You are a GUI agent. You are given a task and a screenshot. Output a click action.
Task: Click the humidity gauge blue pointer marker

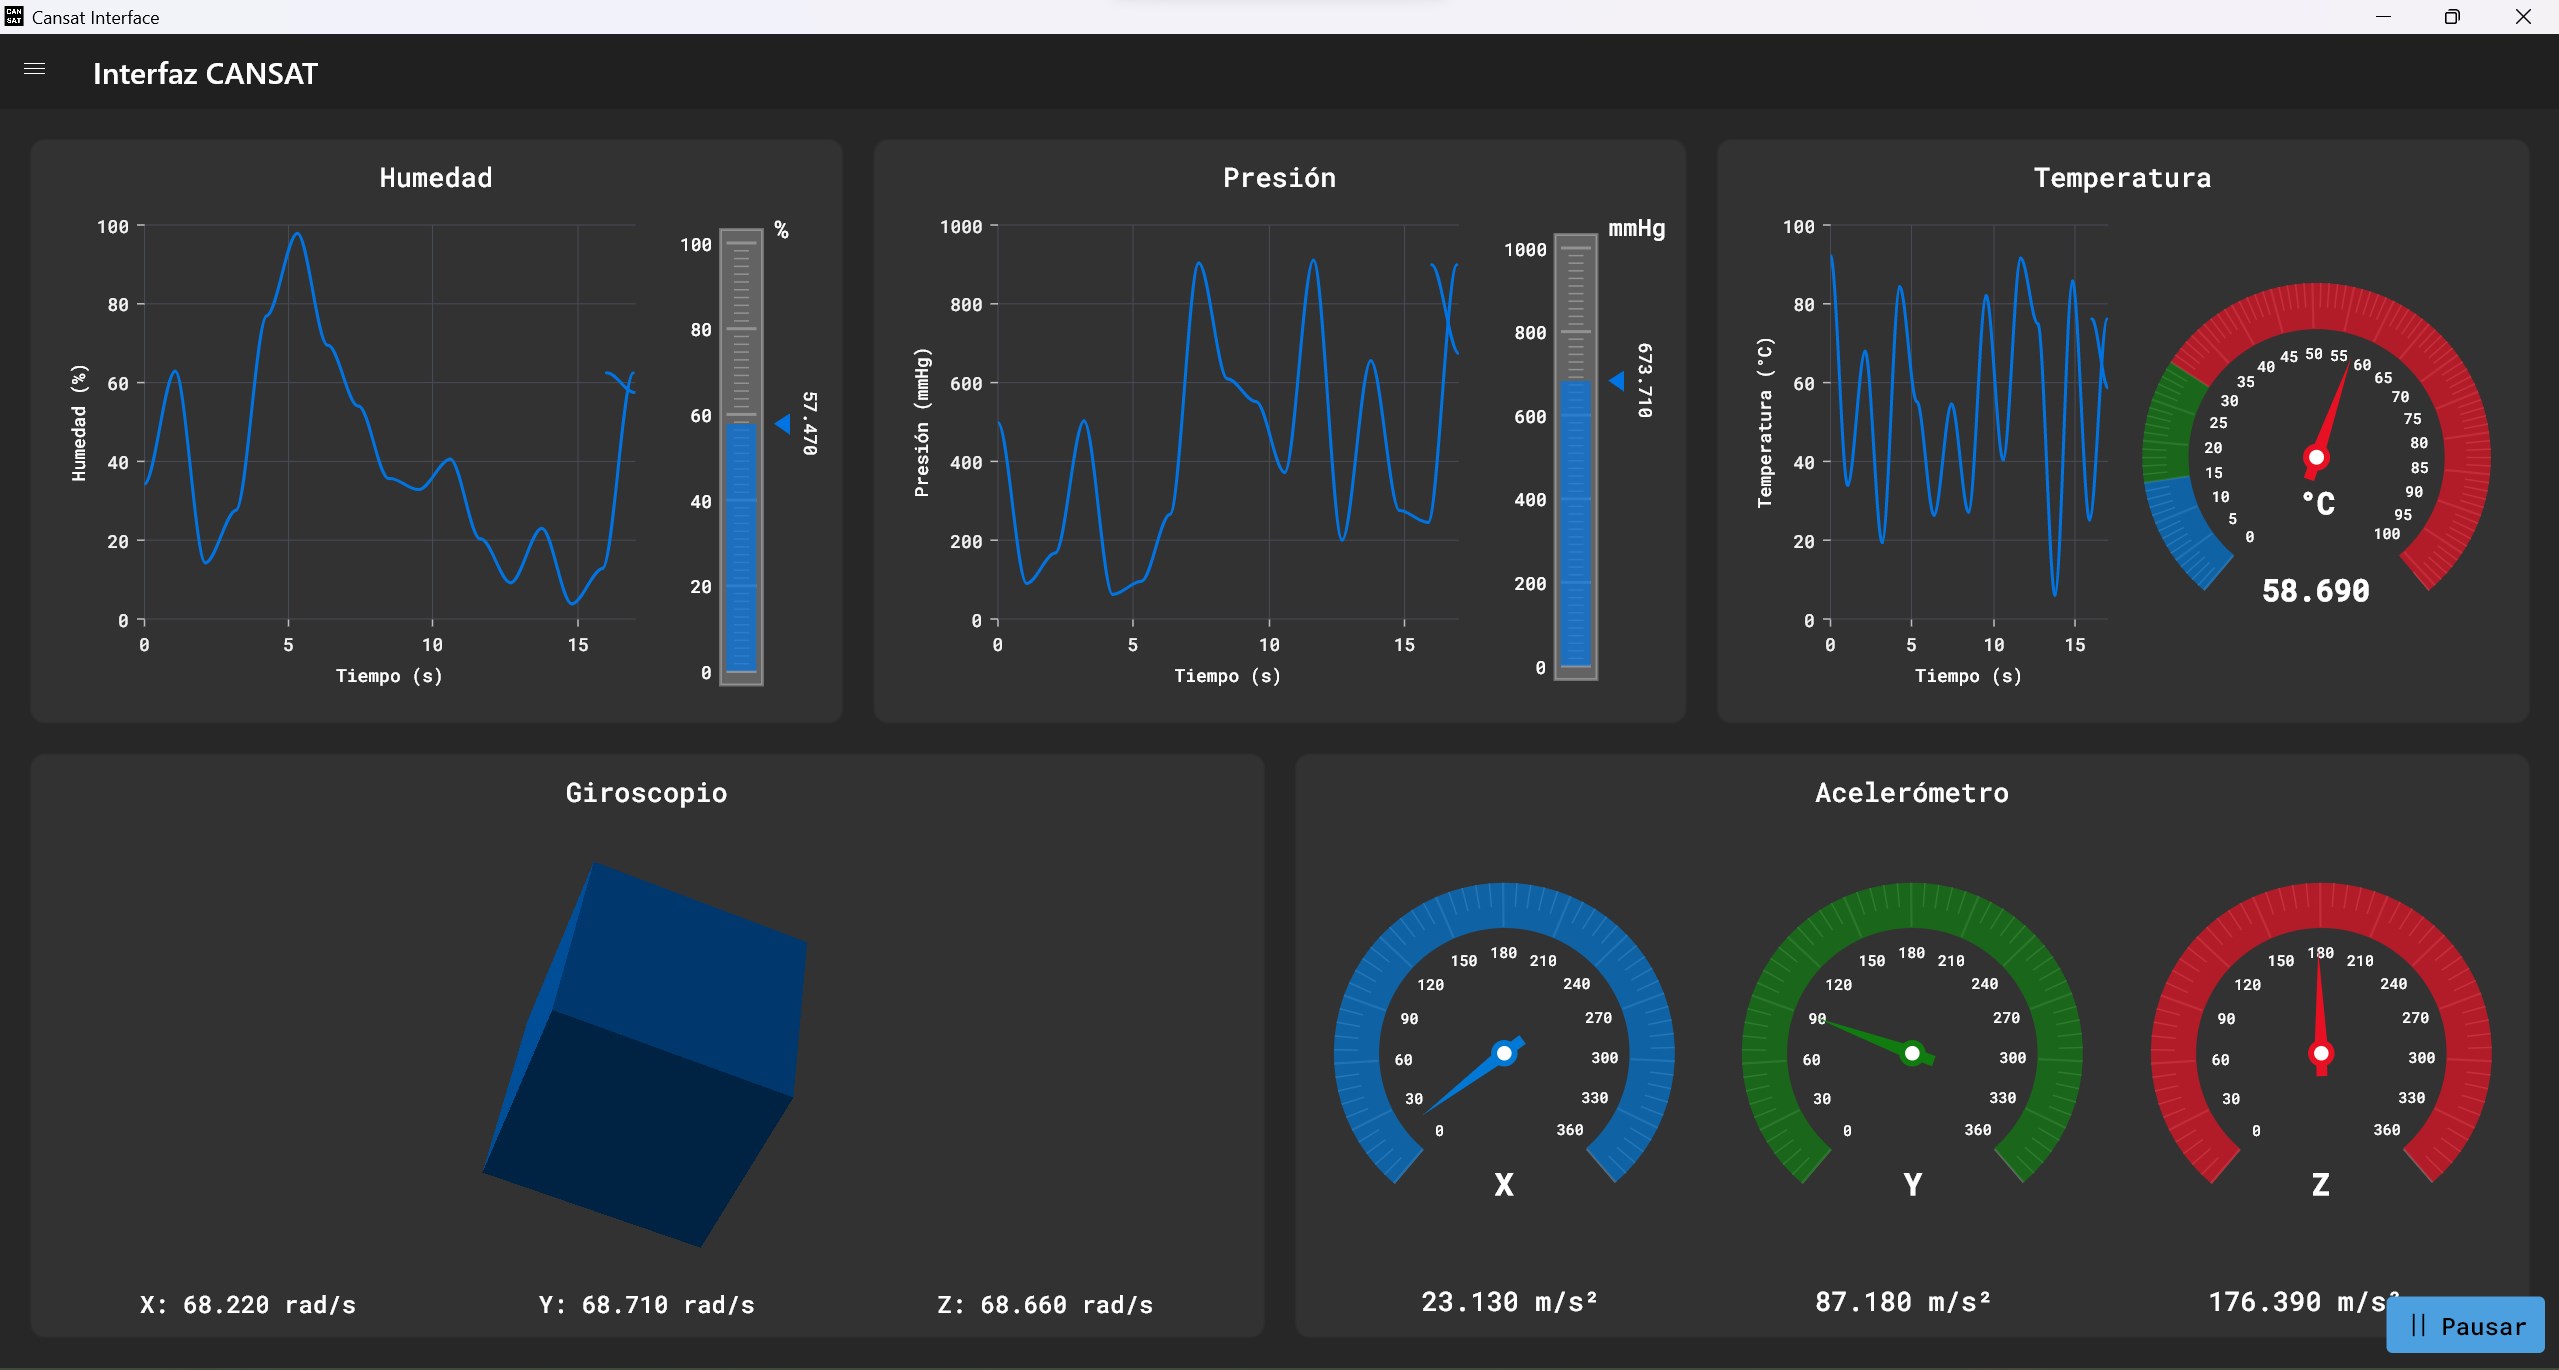pyautogui.click(x=783, y=425)
